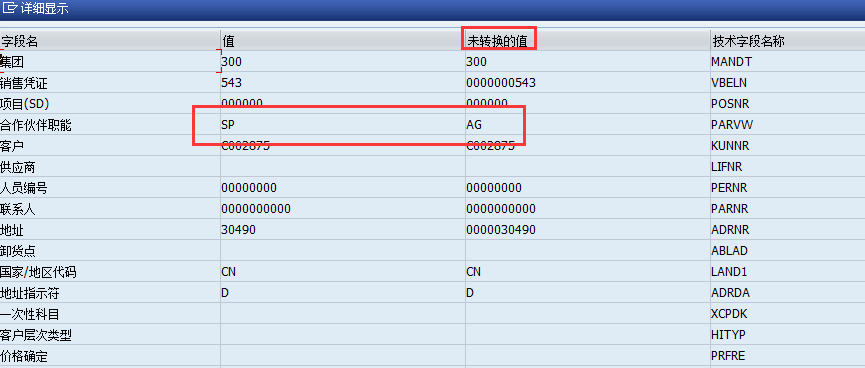This screenshot has height=368, width=865.
Task: Click the 人员编号 value 00000000
Action: 249,188
